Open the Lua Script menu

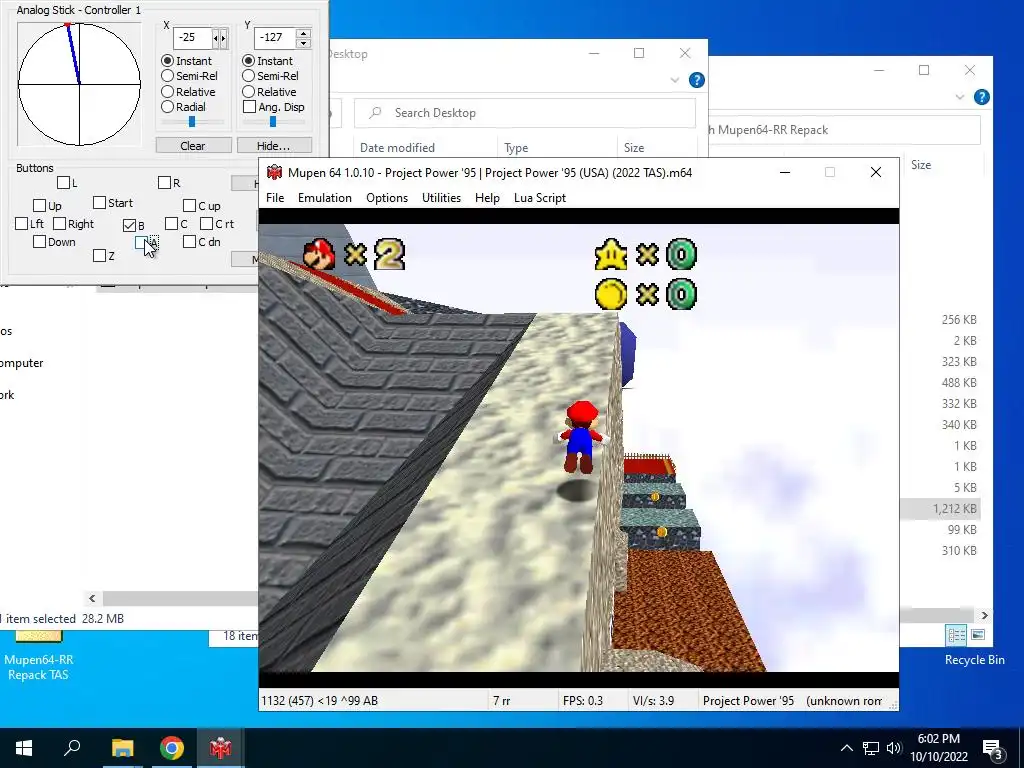(539, 198)
